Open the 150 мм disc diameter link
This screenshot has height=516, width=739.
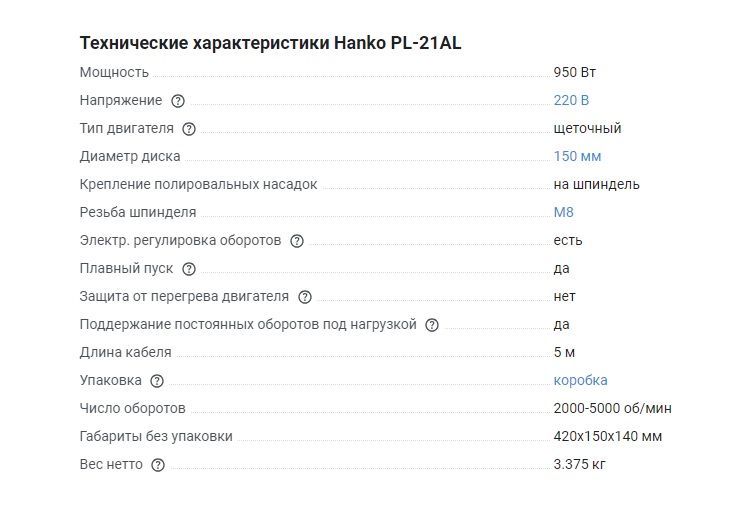577,156
